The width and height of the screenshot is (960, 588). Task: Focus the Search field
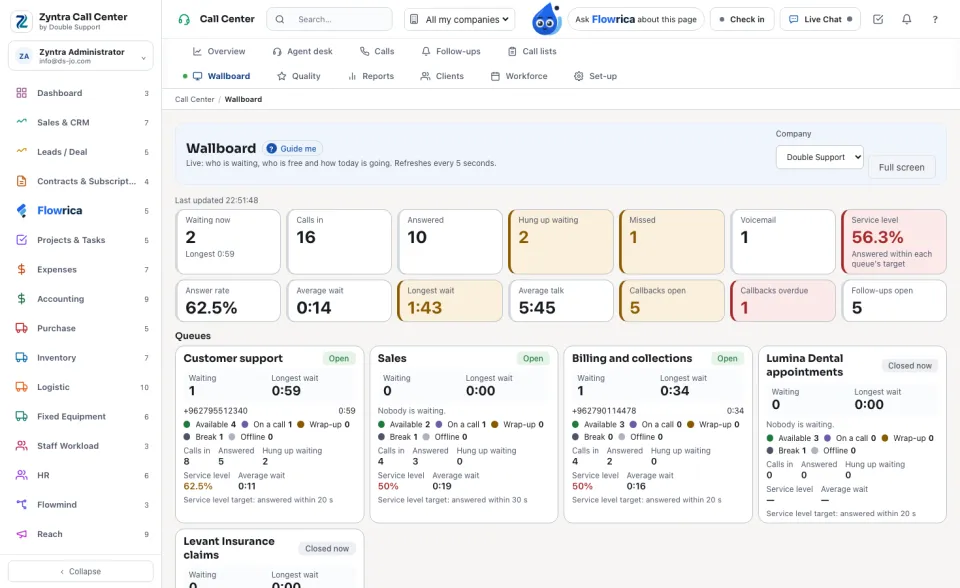coord(329,20)
